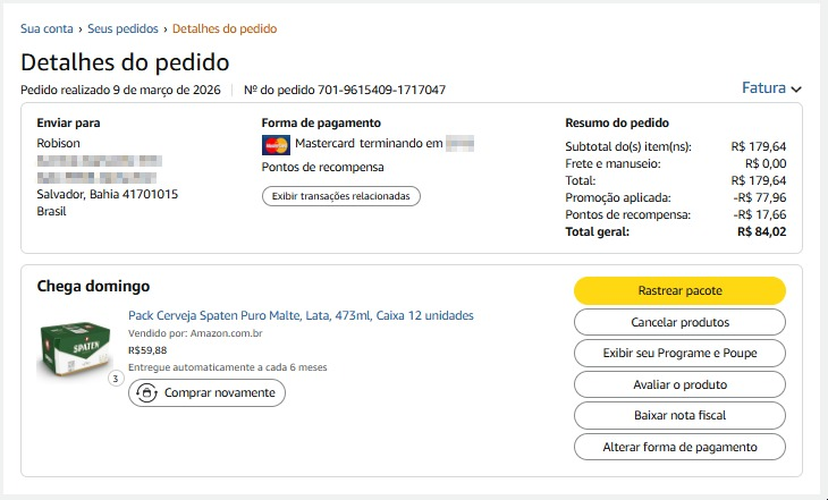Click the Spaten beer box thumbnail
The height and width of the screenshot is (500, 828).
[74, 346]
